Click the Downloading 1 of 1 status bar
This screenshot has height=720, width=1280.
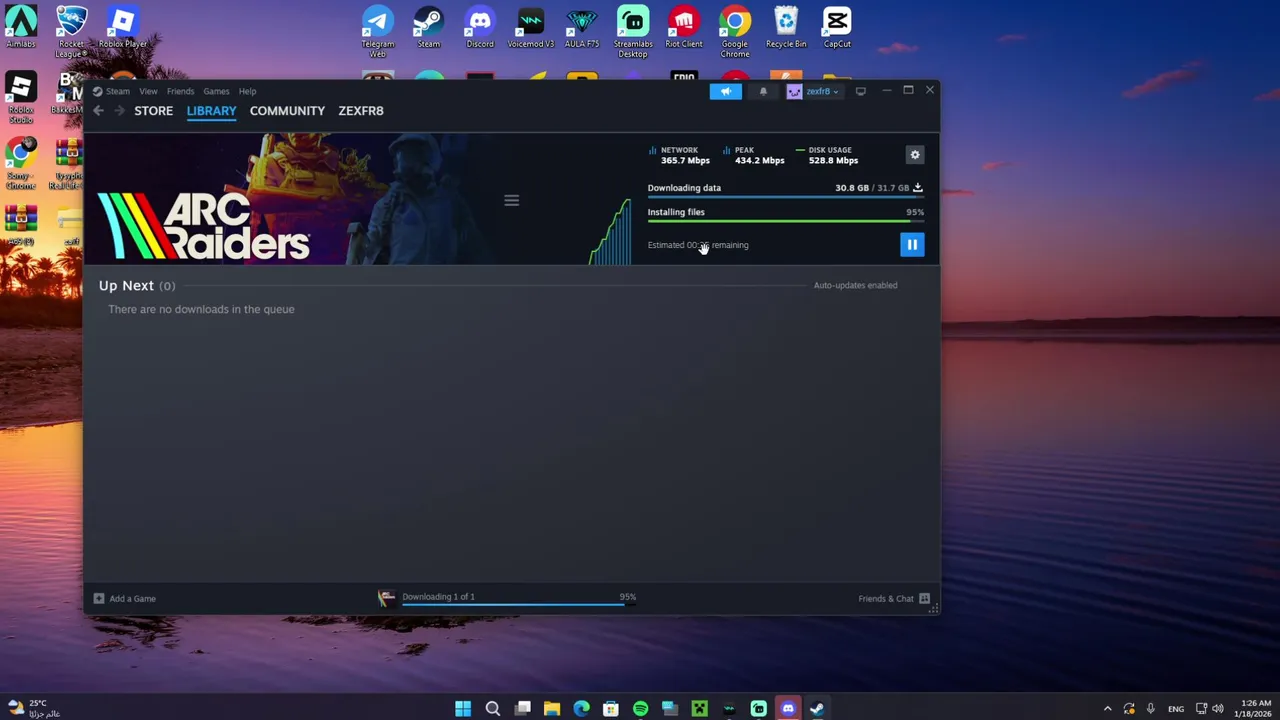click(519, 597)
